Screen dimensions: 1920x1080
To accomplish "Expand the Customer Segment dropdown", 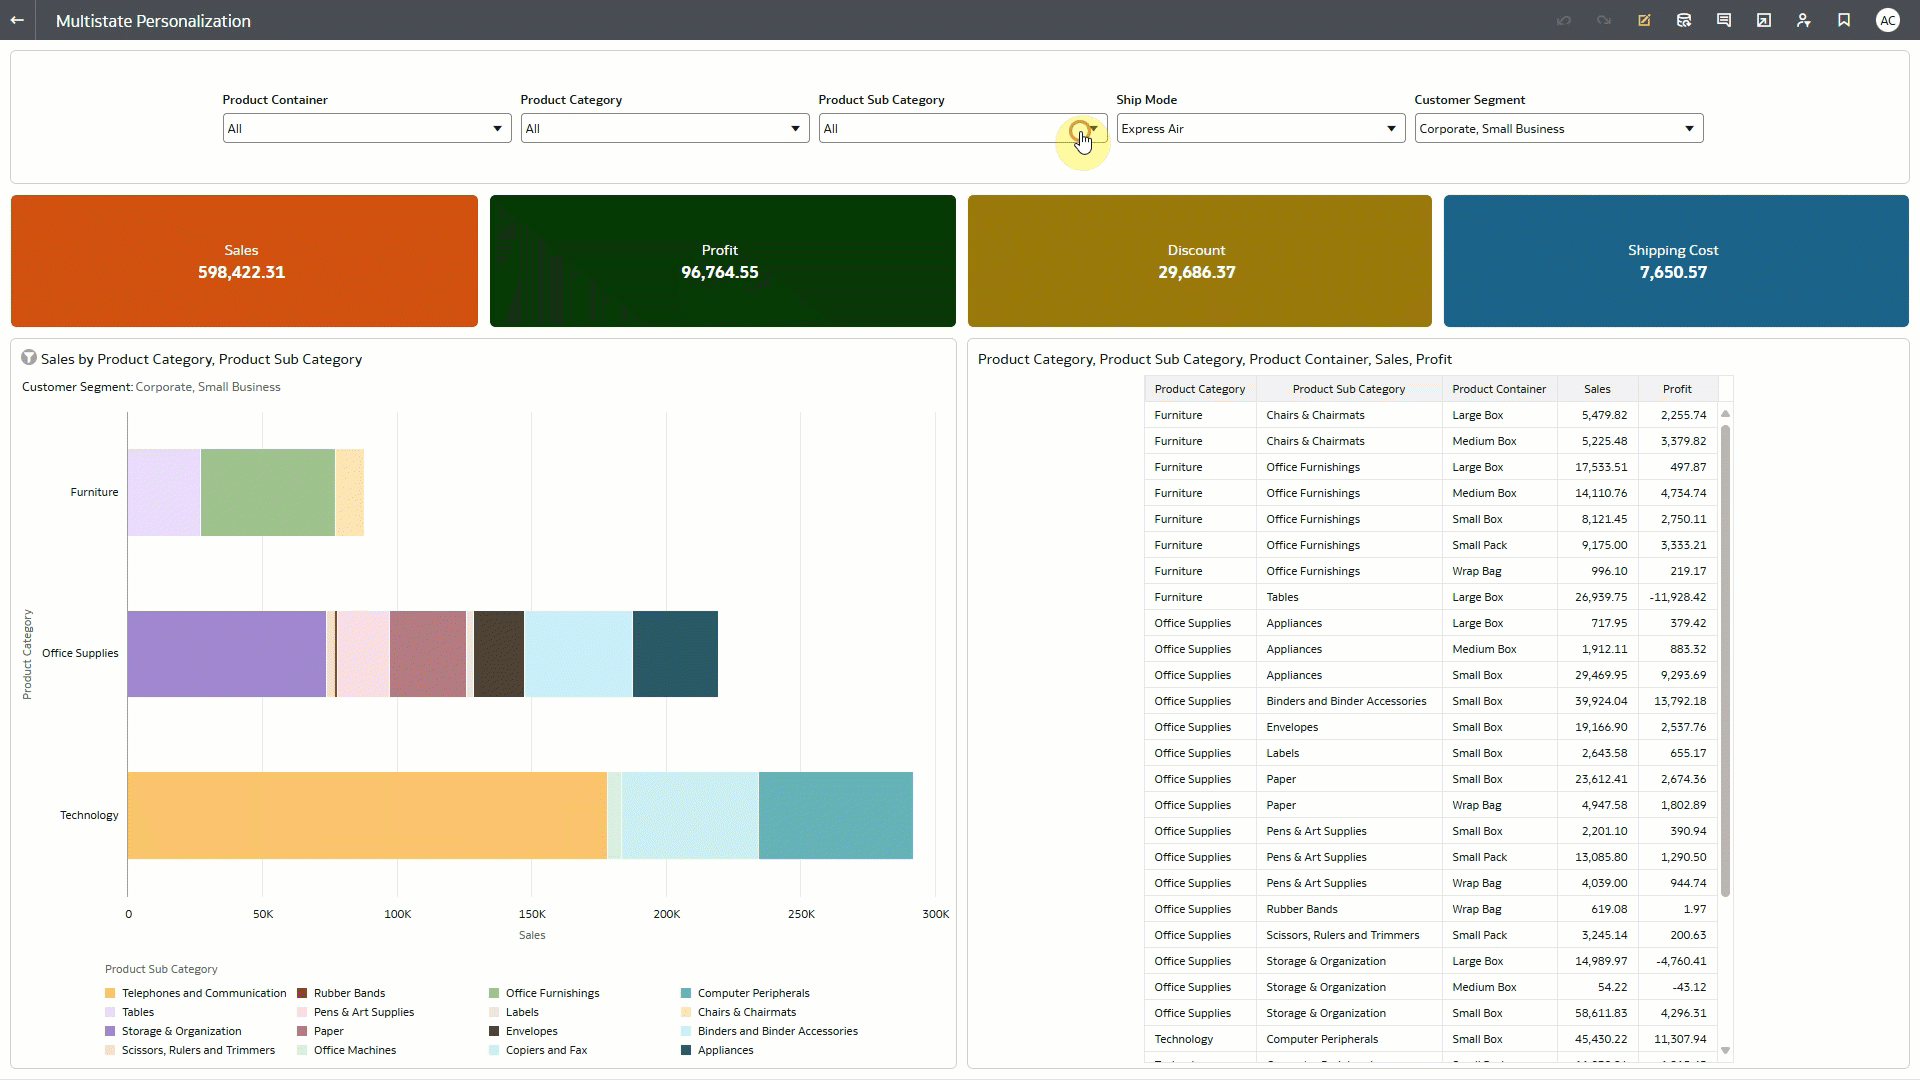I will tap(1689, 129).
